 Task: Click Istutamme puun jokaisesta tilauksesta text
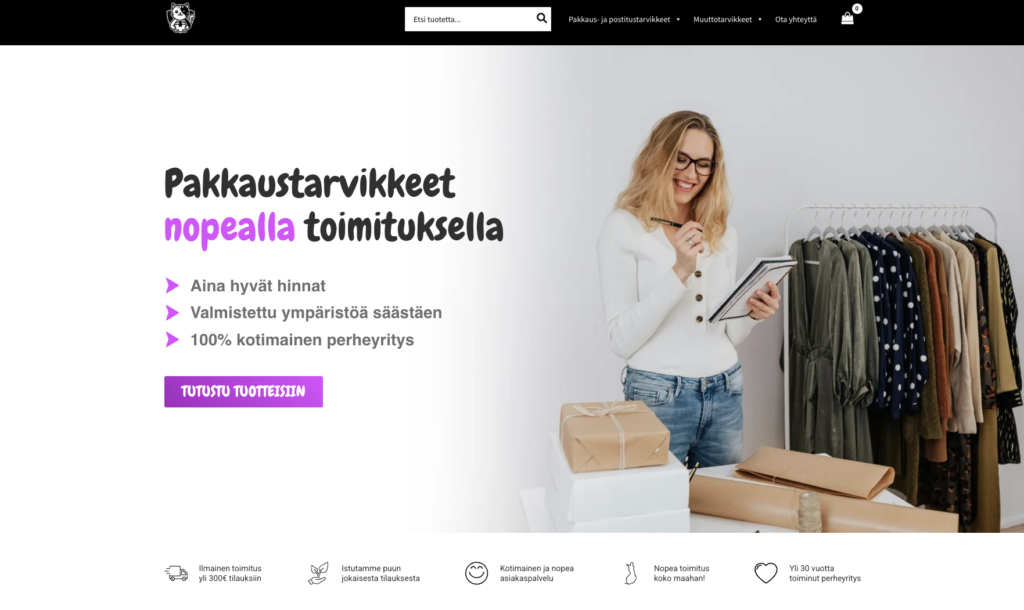[380, 573]
